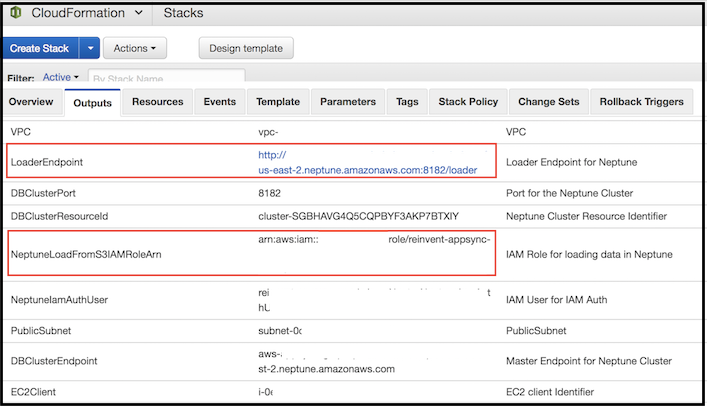This screenshot has height=407, width=707.
Task: Focus the By Stack Name filter field
Action: coord(166,76)
